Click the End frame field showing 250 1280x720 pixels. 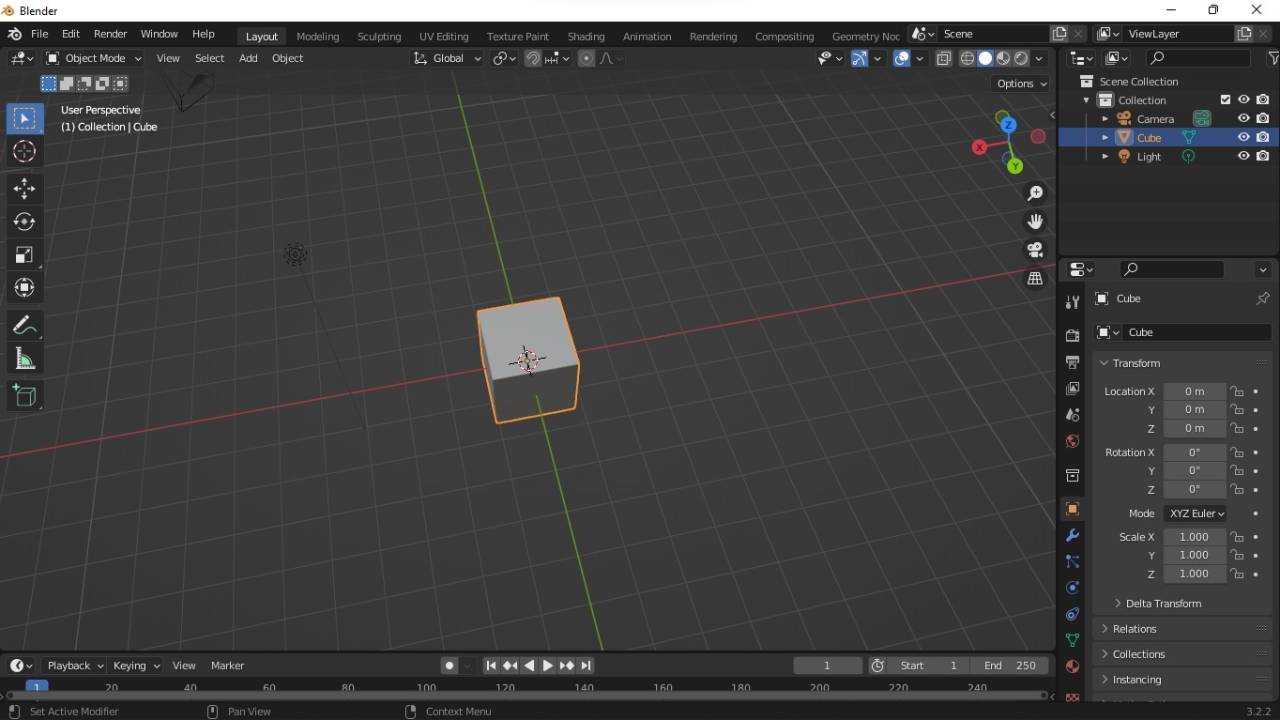click(1008, 665)
